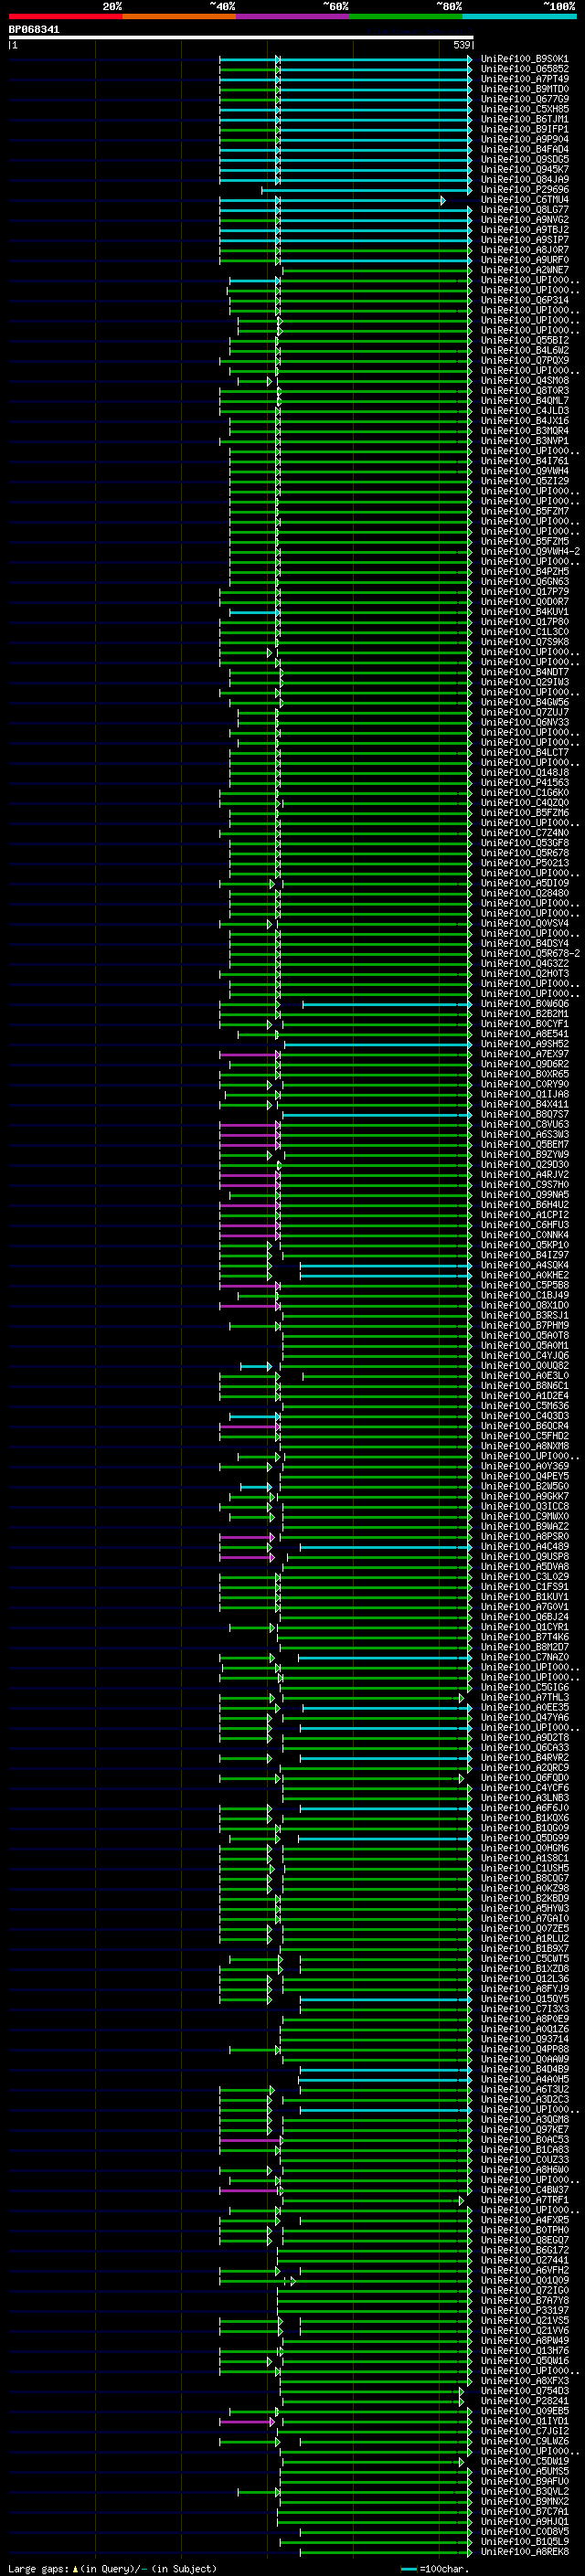Select the UniRef100_A6S3W3 label
Image resolution: width=585 pixels, height=2576 pixels.
click(x=524, y=1135)
